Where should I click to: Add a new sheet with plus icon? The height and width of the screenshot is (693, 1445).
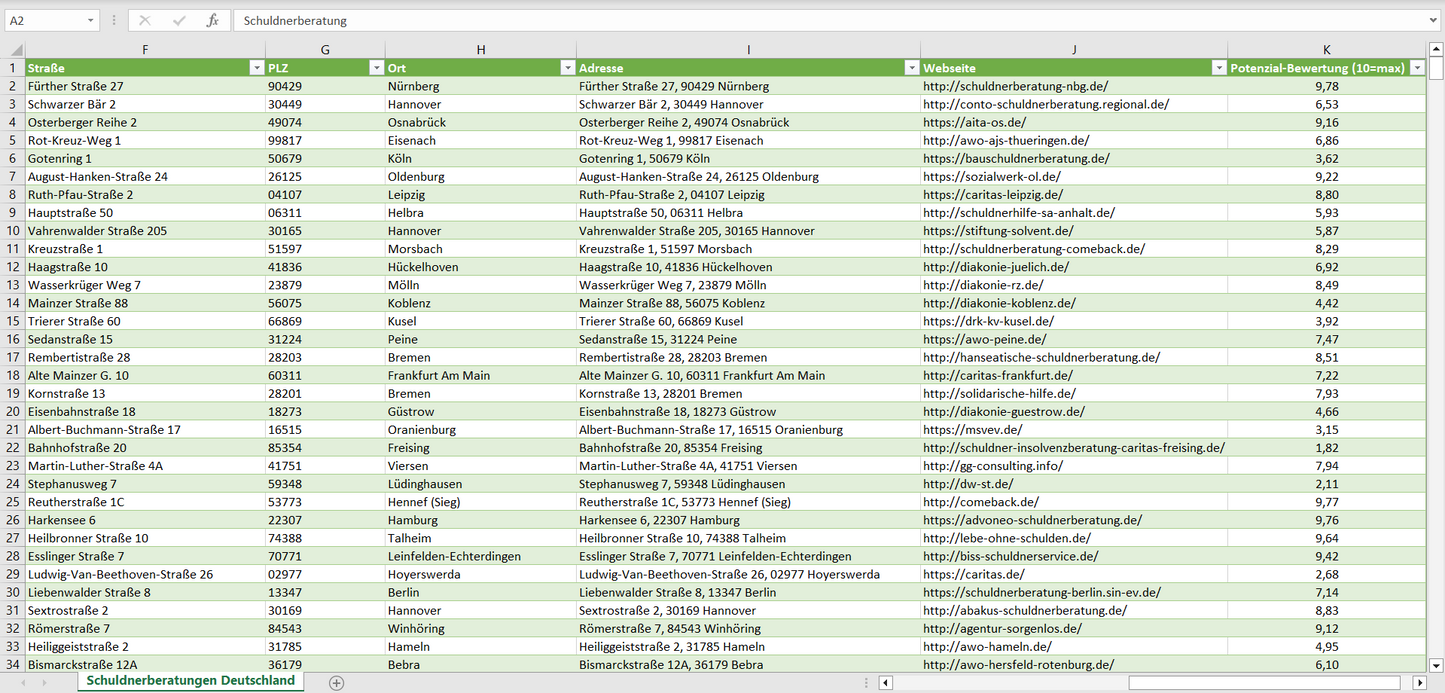336,683
